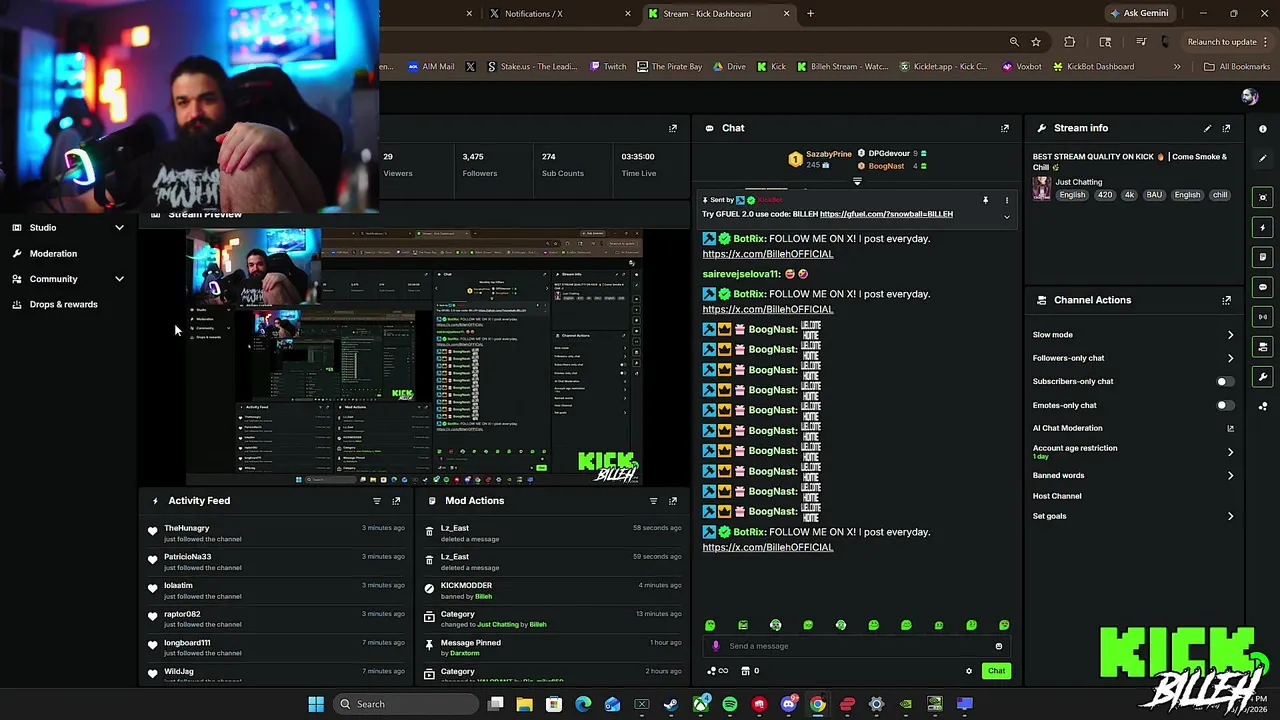Viewport: 1280px width, 720px height.
Task: Edit stream info with pencil icon in Stream info header
Action: coord(1207,128)
